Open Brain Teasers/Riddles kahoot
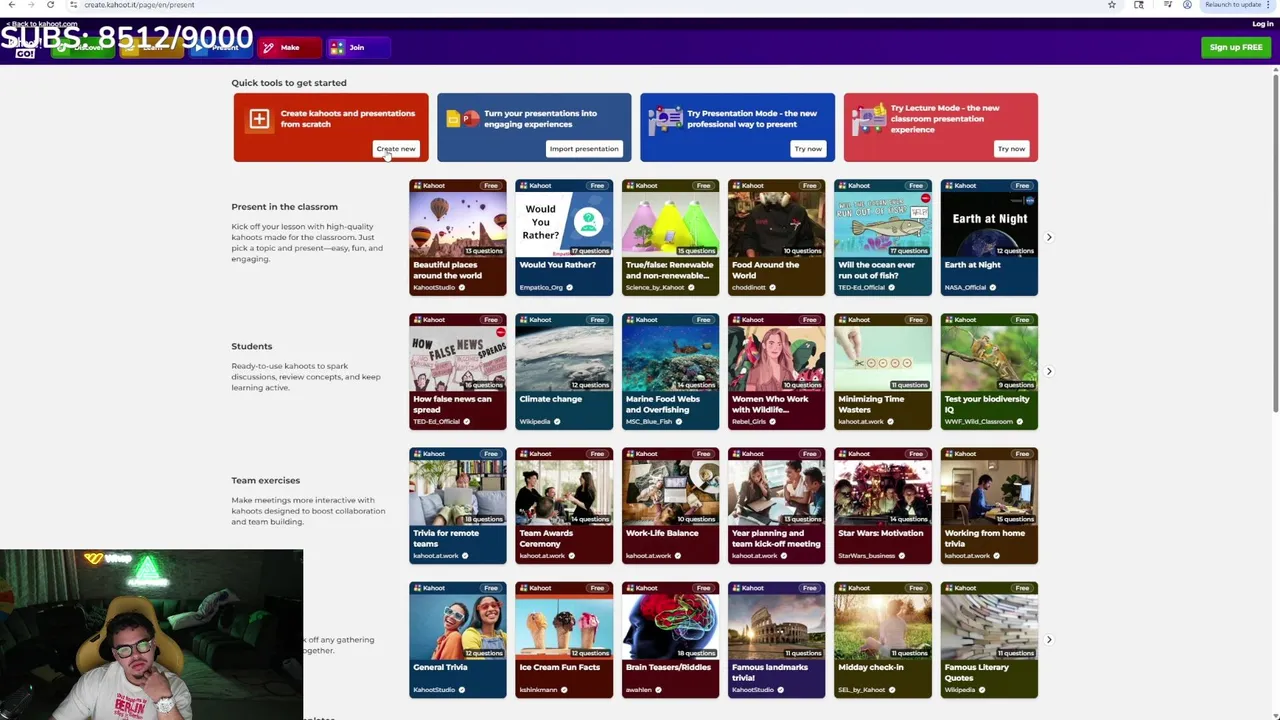This screenshot has width=1280, height=720. (670, 639)
